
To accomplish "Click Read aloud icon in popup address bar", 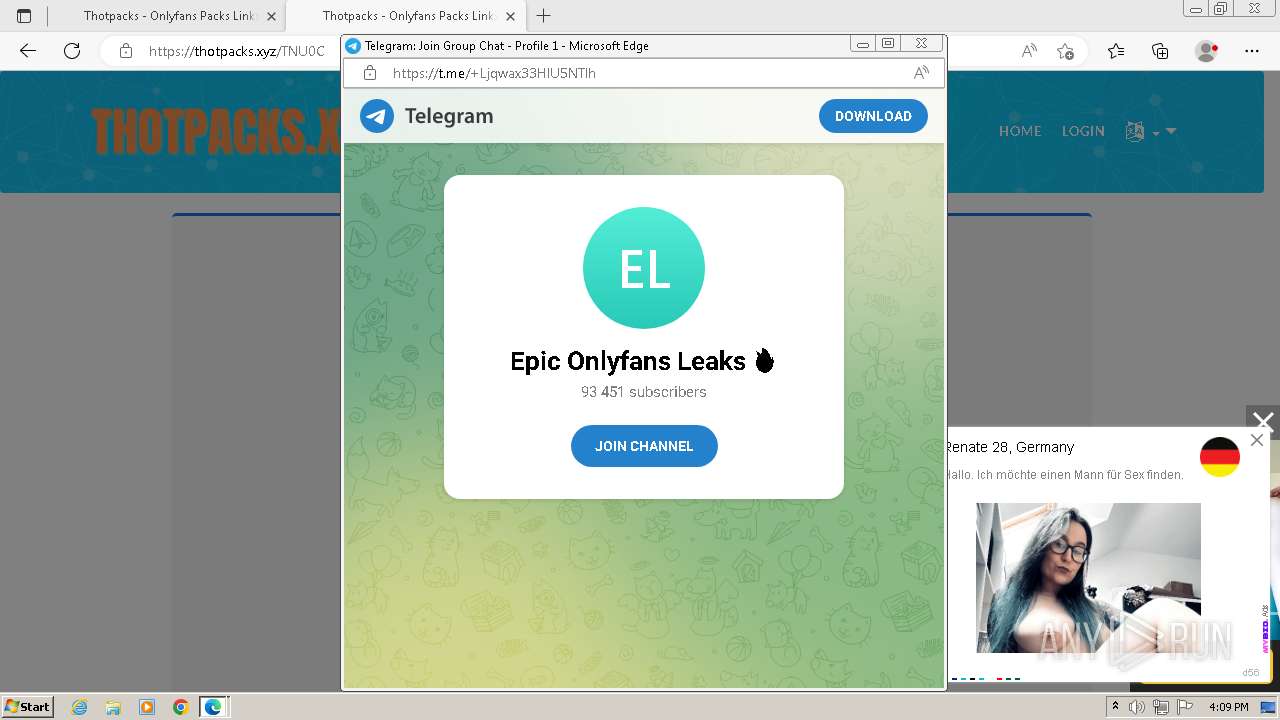I will pos(921,73).
